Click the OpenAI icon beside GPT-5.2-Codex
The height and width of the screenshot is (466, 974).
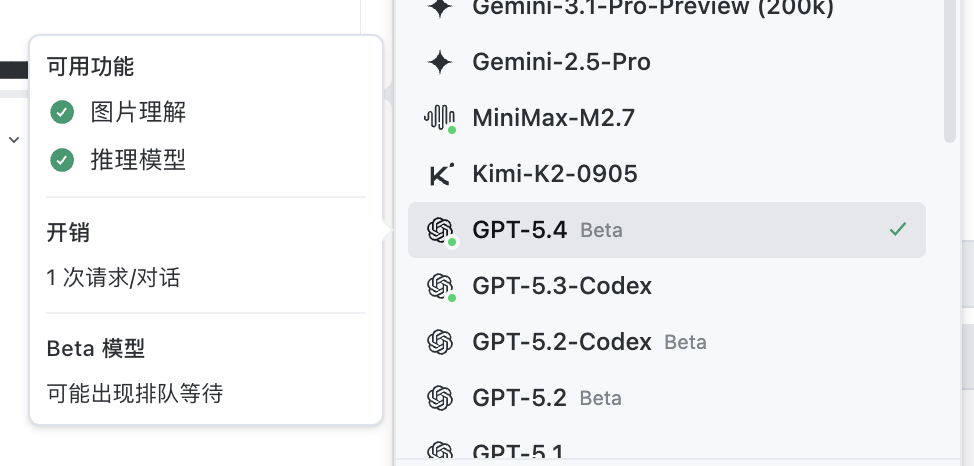[x=440, y=342]
